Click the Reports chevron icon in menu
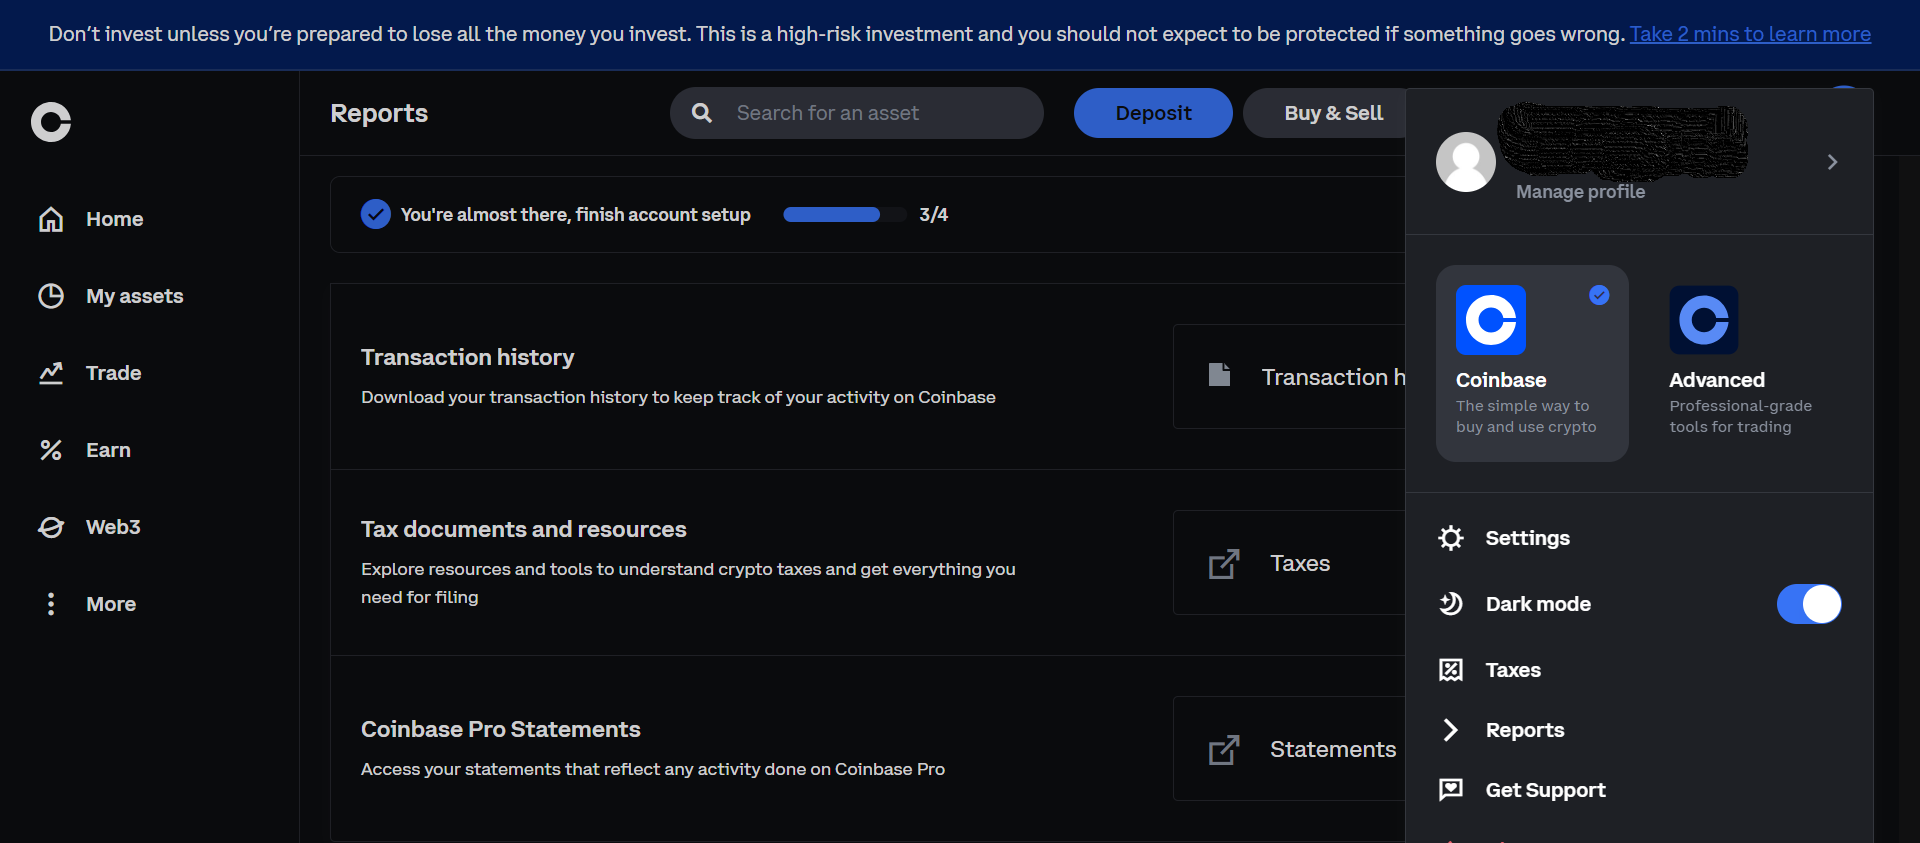The image size is (1920, 843). pyautogui.click(x=1451, y=730)
